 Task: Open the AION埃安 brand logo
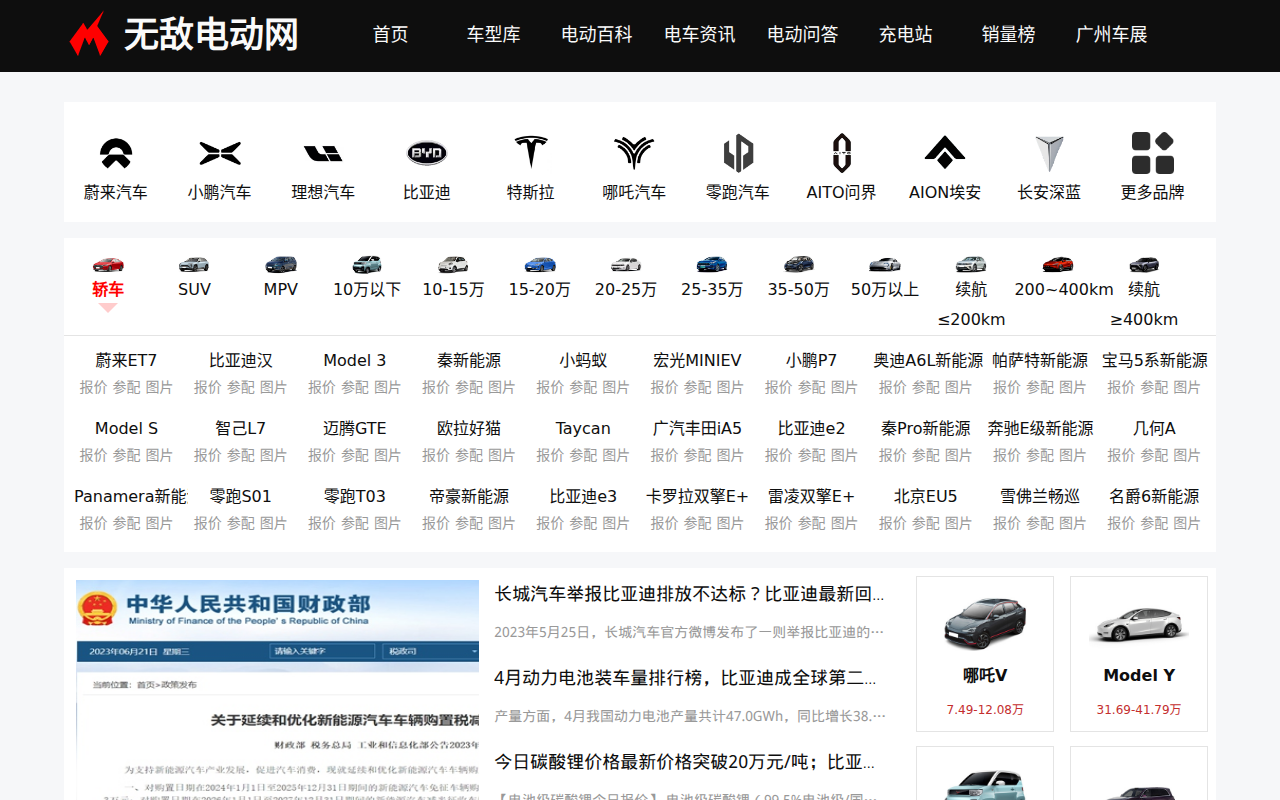(x=945, y=153)
